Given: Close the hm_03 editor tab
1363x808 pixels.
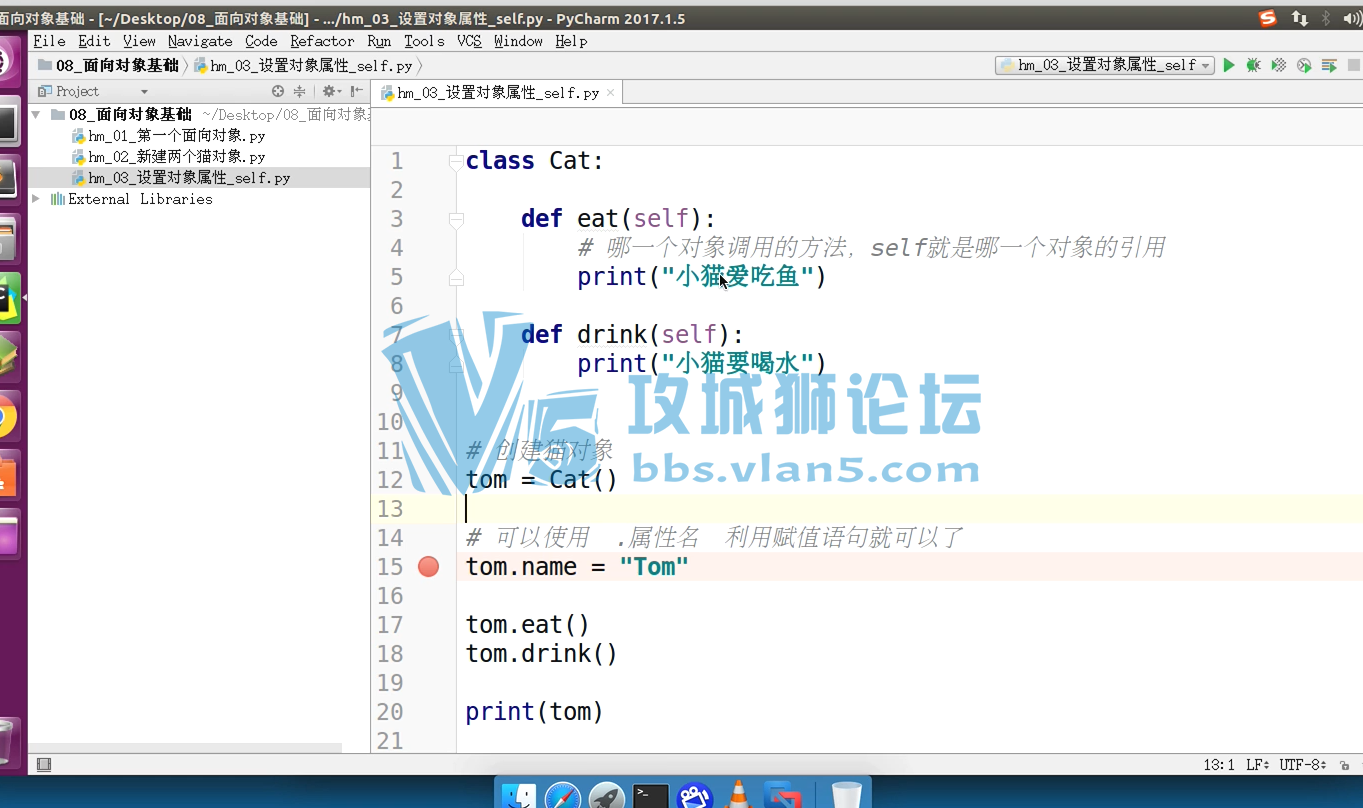Looking at the screenshot, I should [x=609, y=92].
